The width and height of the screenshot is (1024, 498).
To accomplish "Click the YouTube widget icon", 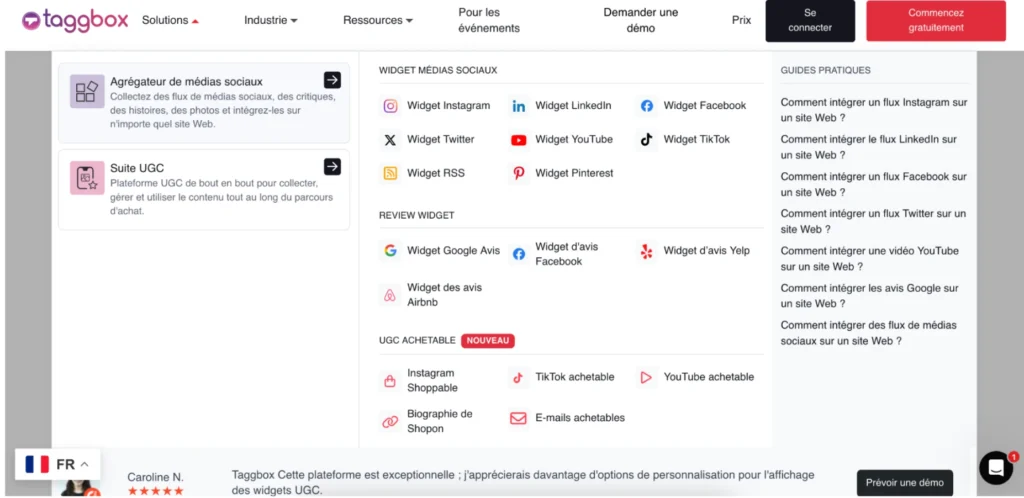I will [519, 140].
